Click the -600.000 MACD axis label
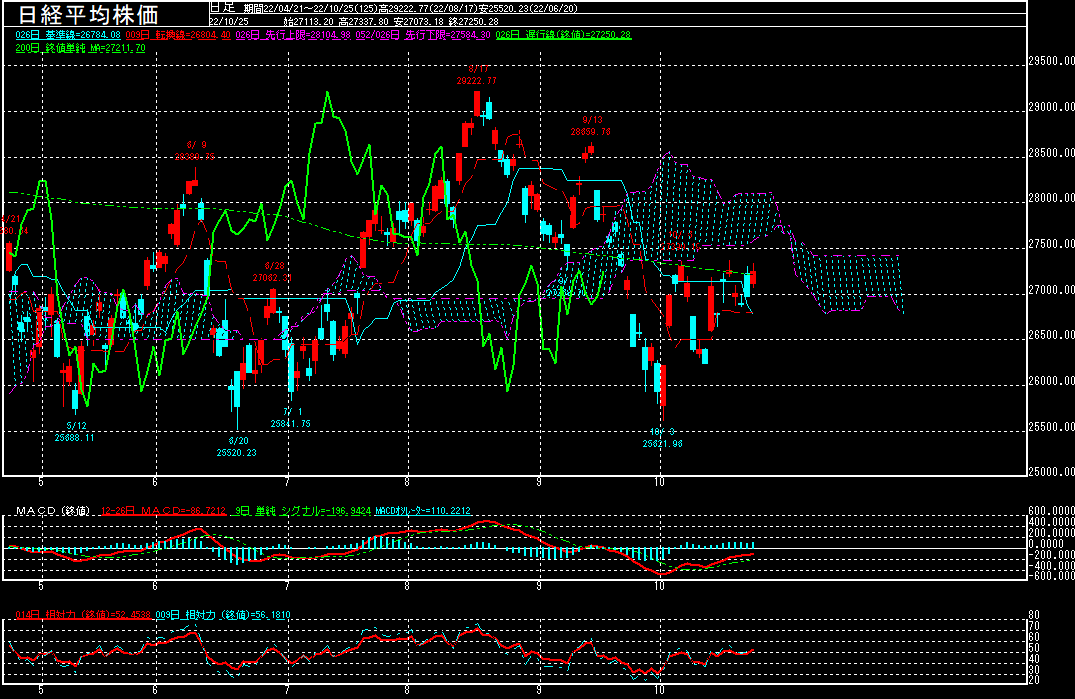 [x=1051, y=576]
